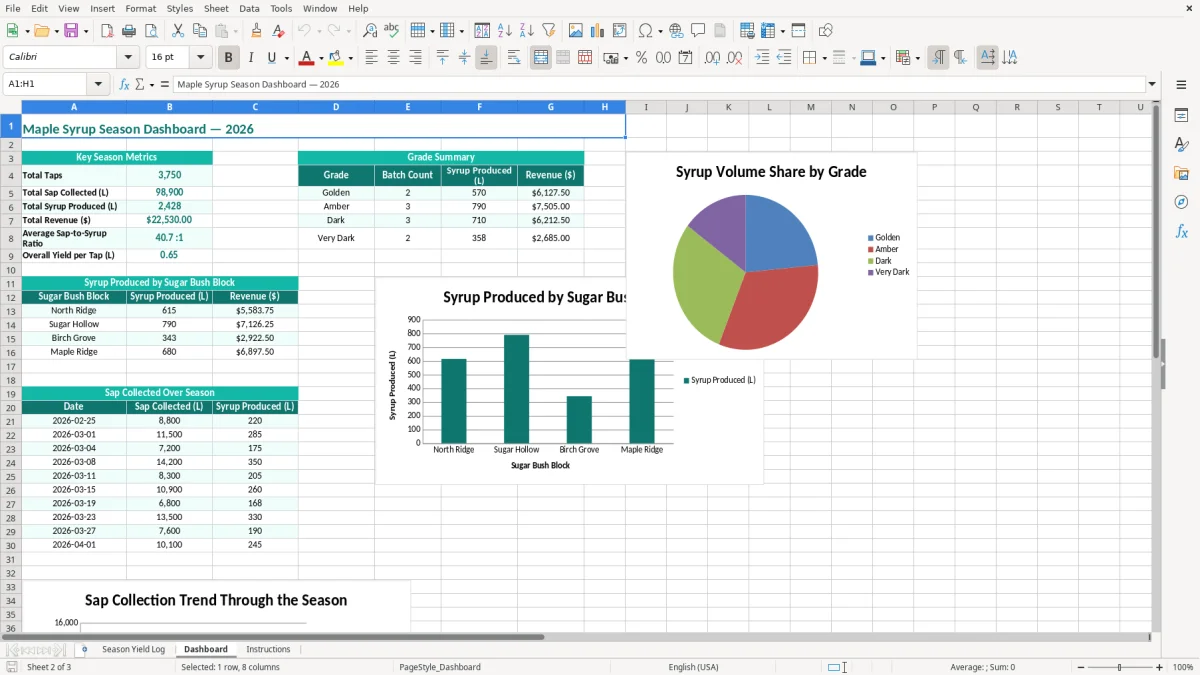Open the Background Color dropdown arrow
The width and height of the screenshot is (1200, 675).
click(350, 58)
